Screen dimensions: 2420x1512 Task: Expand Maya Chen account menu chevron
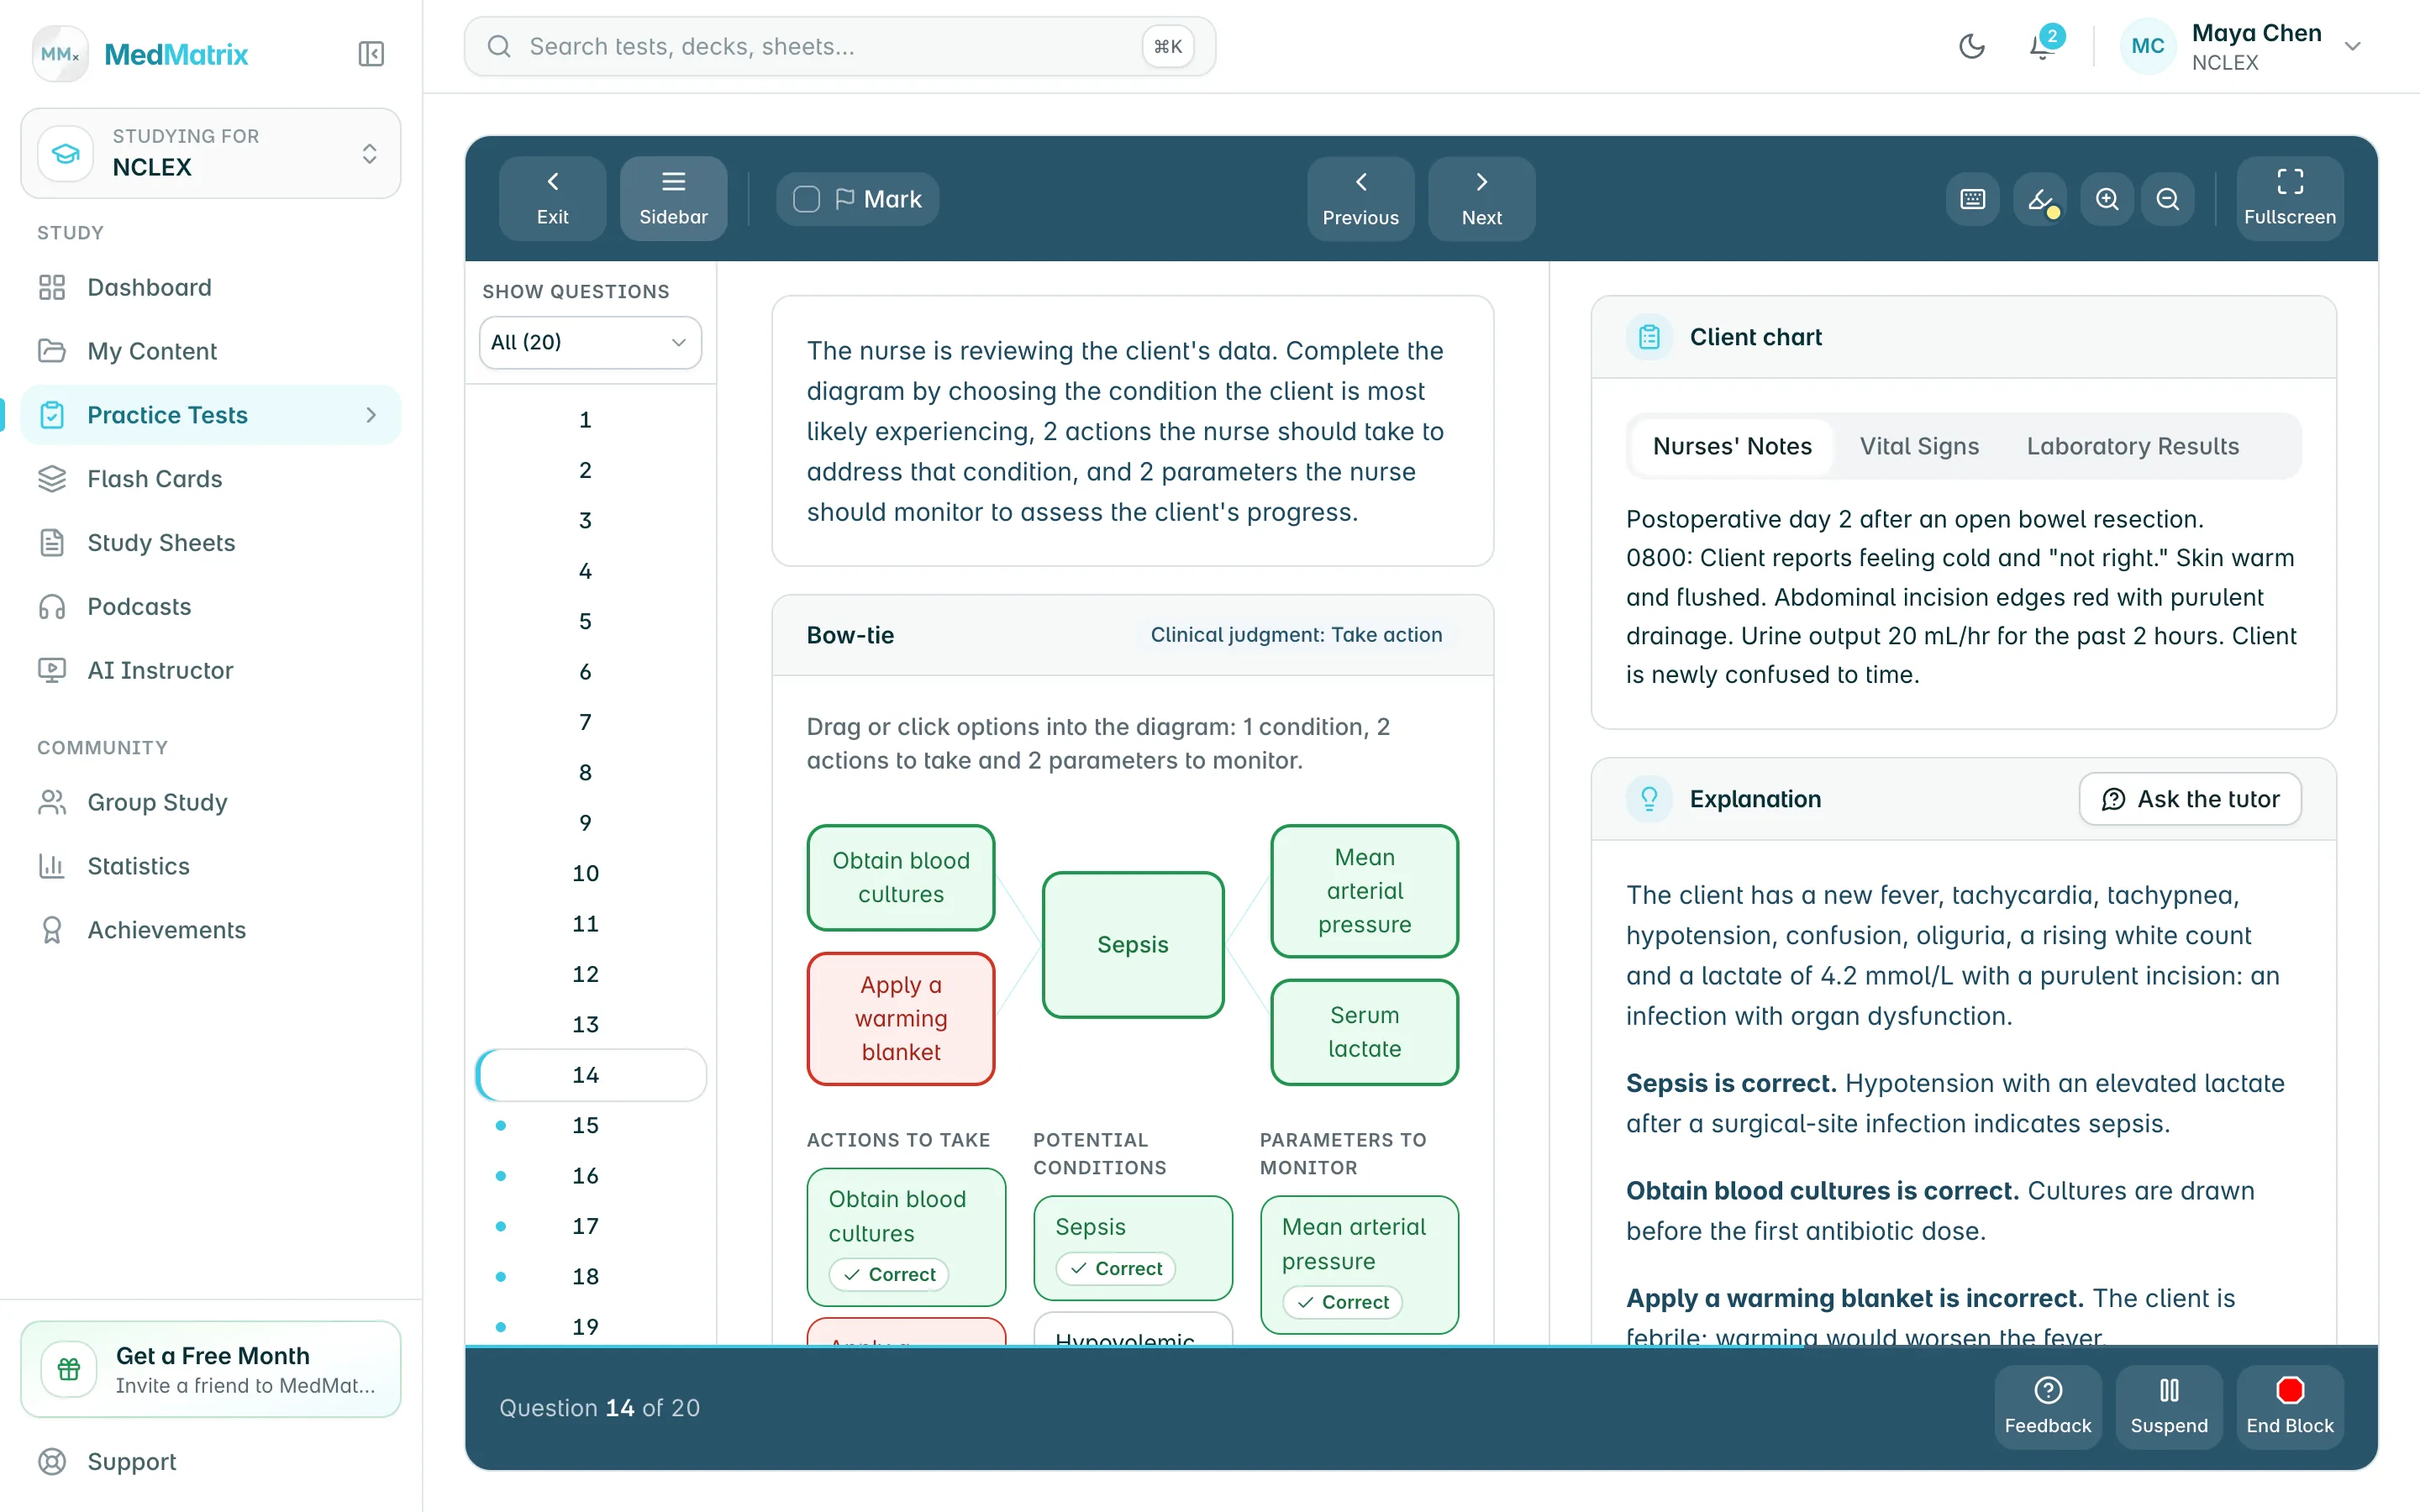tap(2352, 46)
